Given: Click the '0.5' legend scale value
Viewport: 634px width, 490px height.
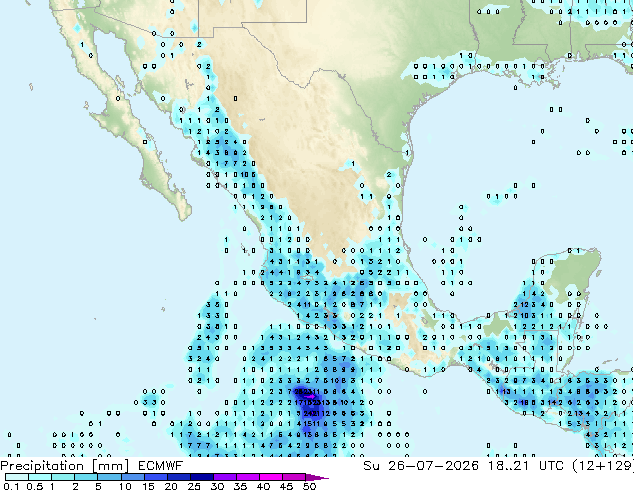Looking at the screenshot, I should (x=35, y=486).
